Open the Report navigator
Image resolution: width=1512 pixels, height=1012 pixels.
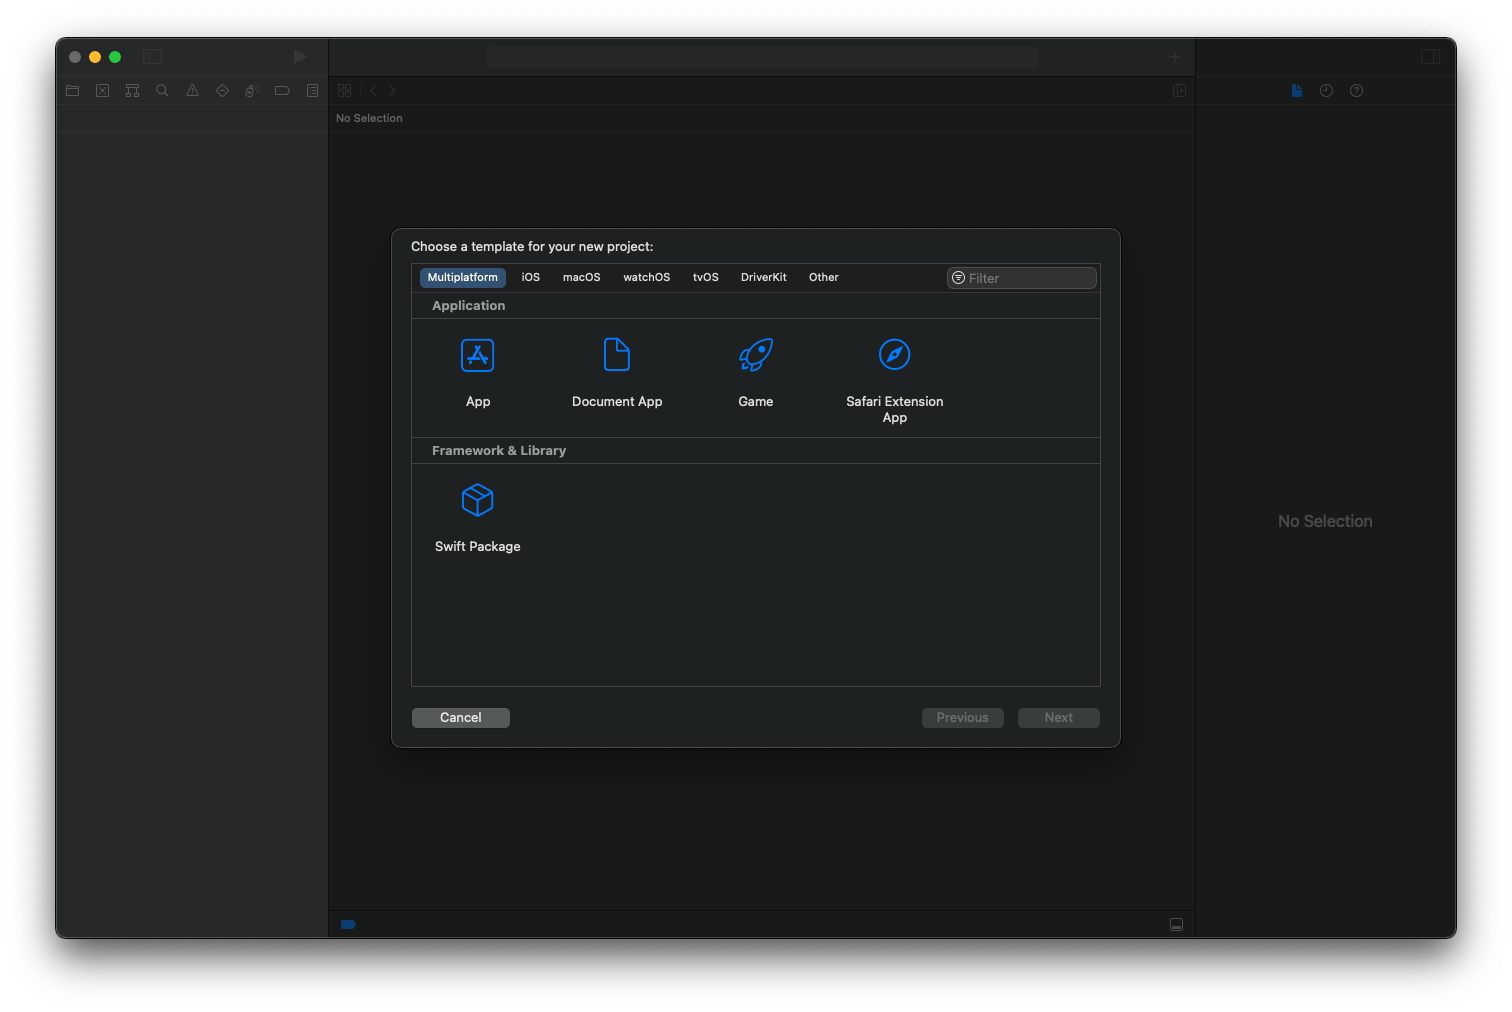312,91
